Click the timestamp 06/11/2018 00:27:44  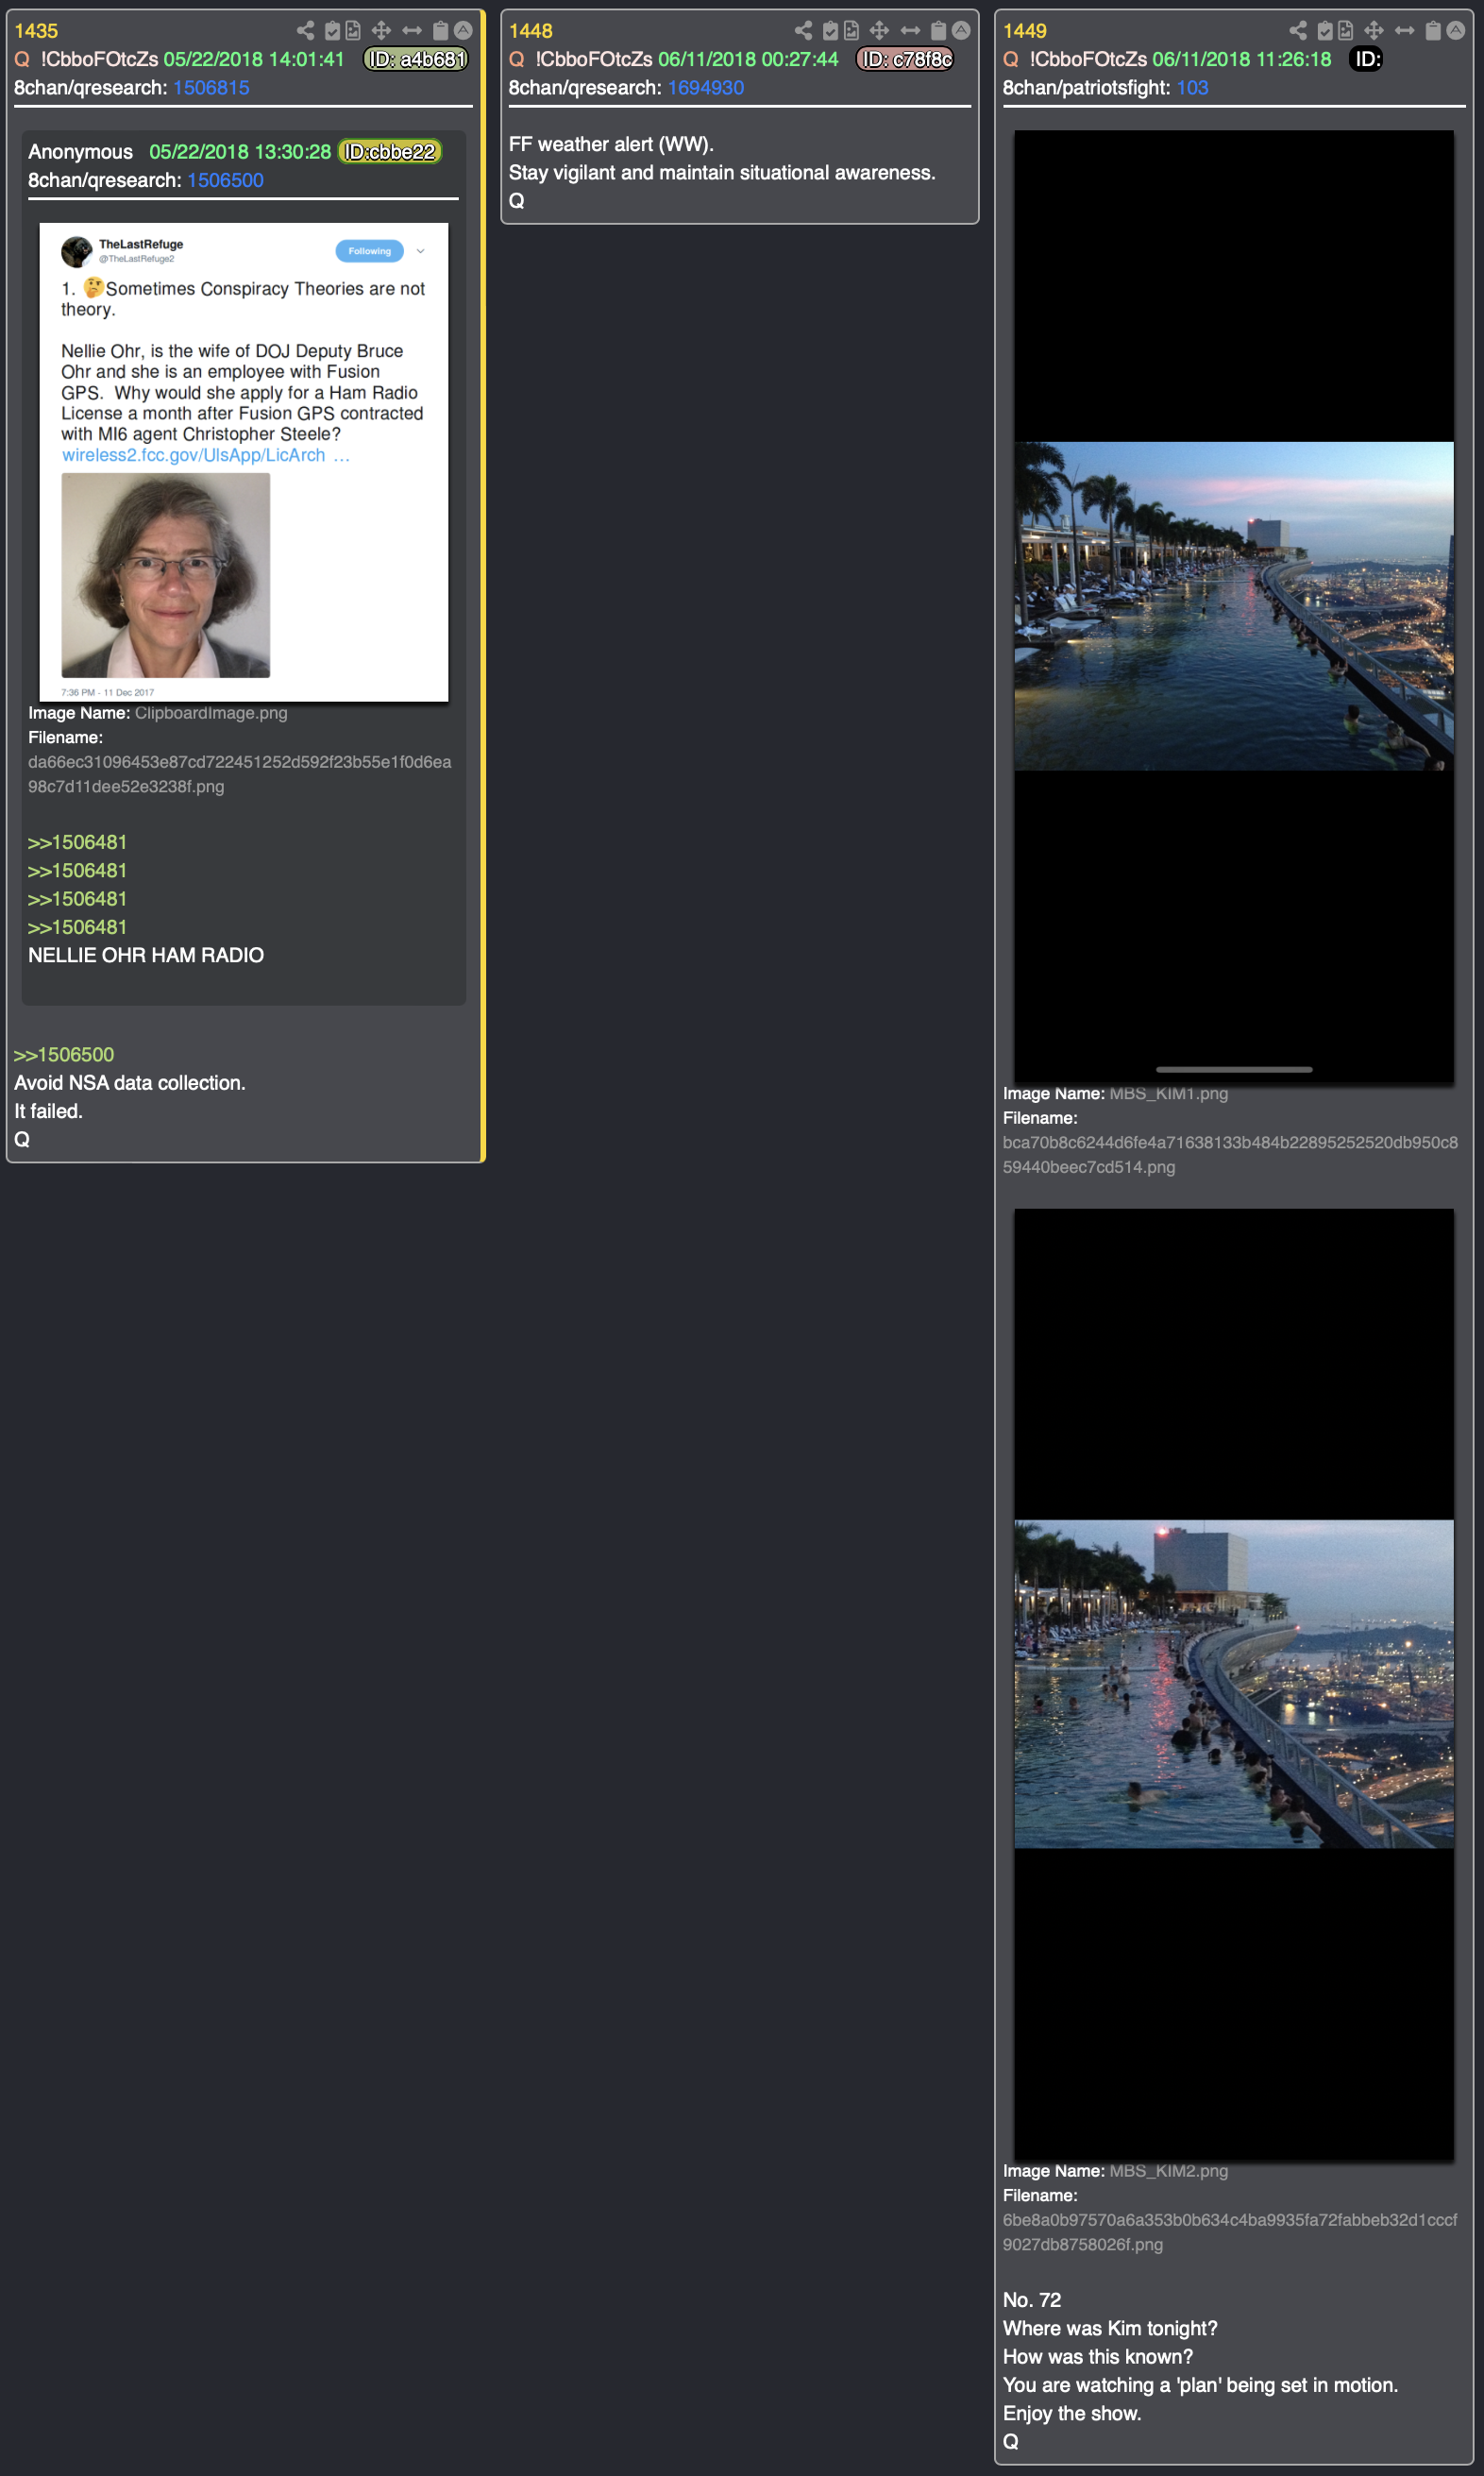coord(748,60)
